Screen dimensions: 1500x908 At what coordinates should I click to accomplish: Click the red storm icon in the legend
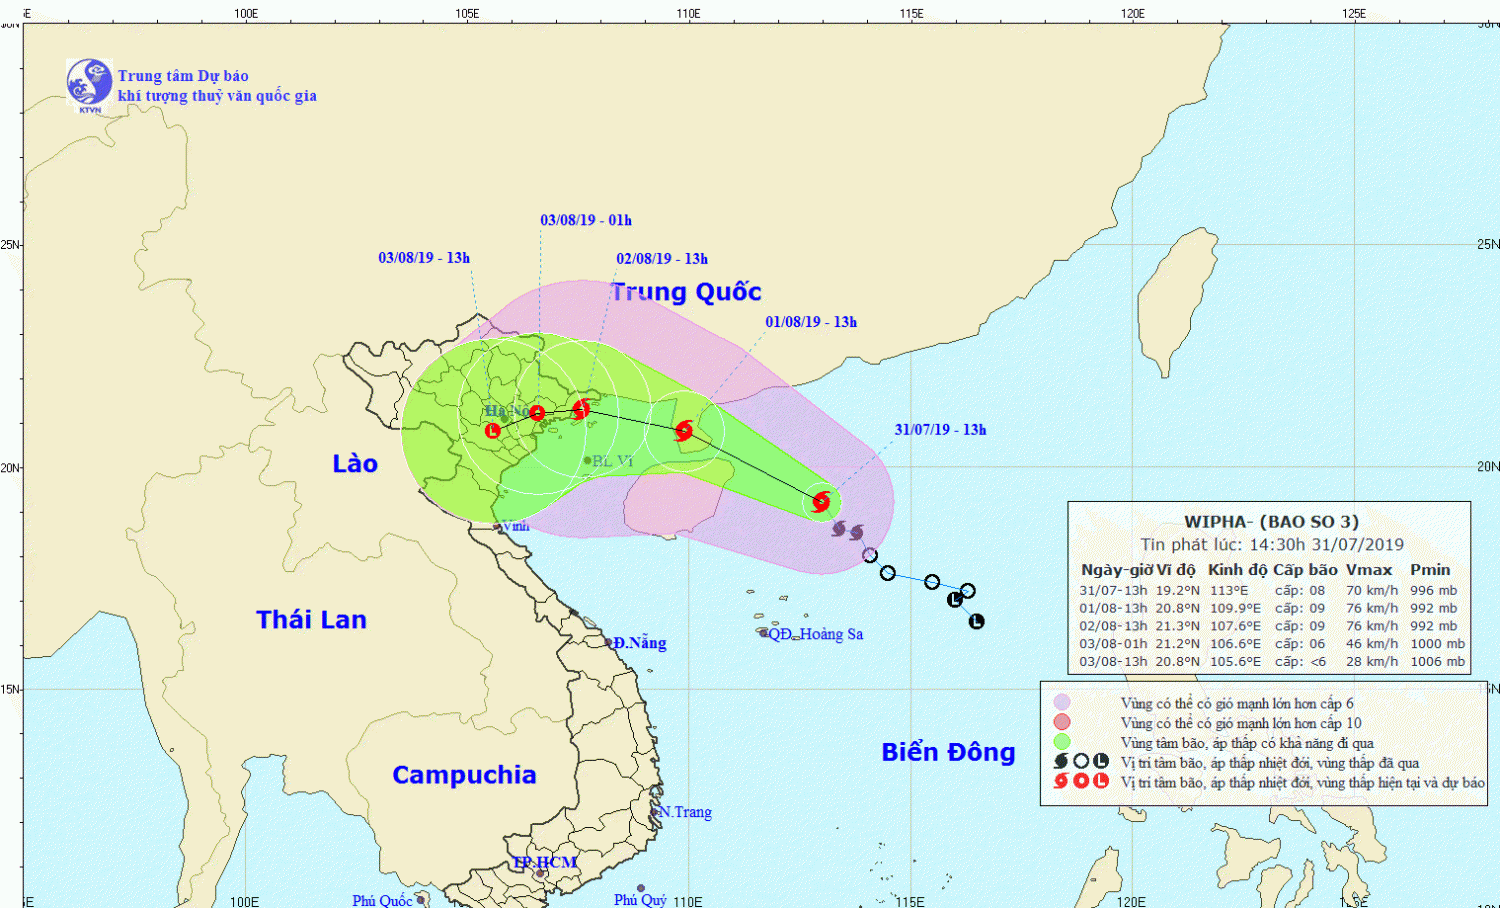pyautogui.click(x=1061, y=781)
